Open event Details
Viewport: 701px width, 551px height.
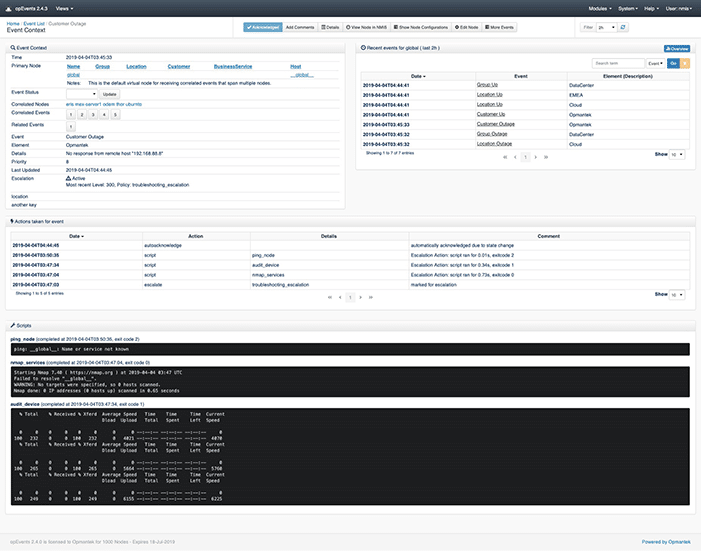[330, 27]
